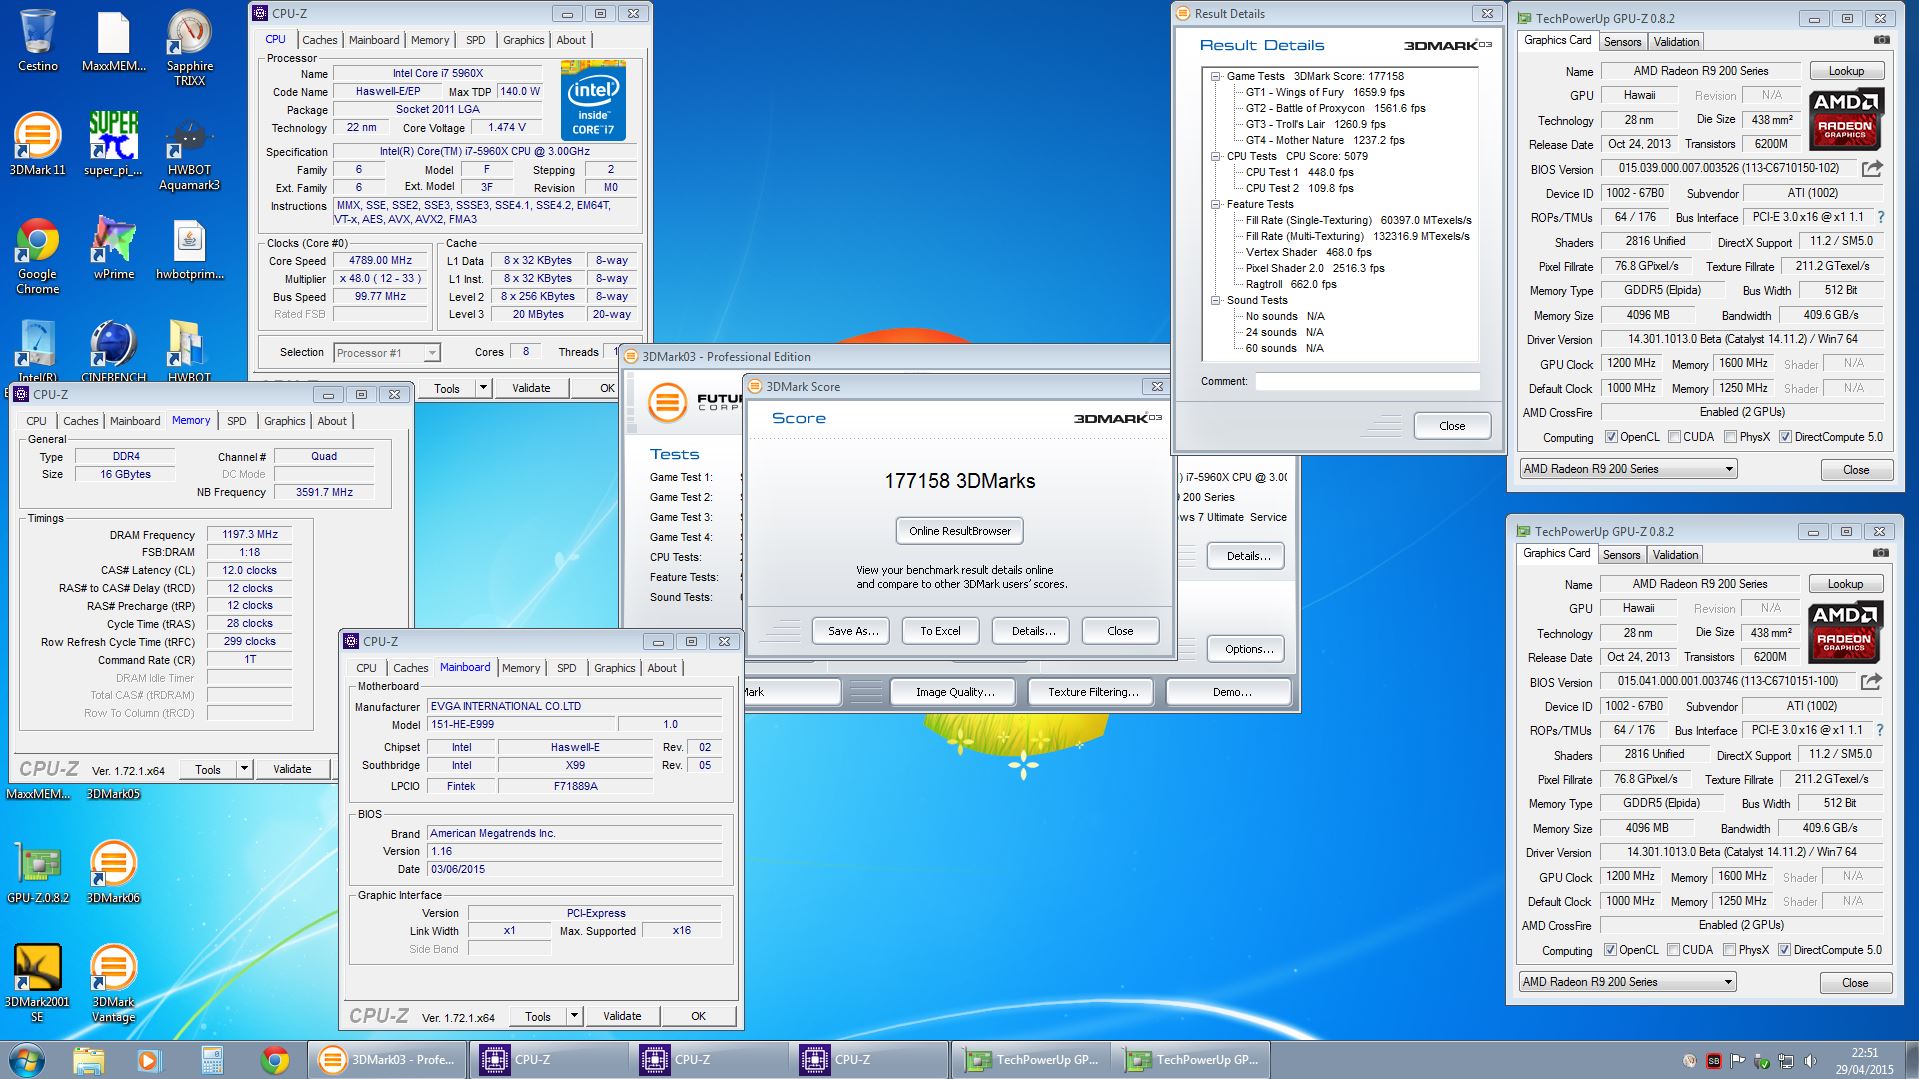Screen dimensions: 1919x1079
Task: Click the BIOS save icon in lower GPU-Z
Action: pos(1871,681)
